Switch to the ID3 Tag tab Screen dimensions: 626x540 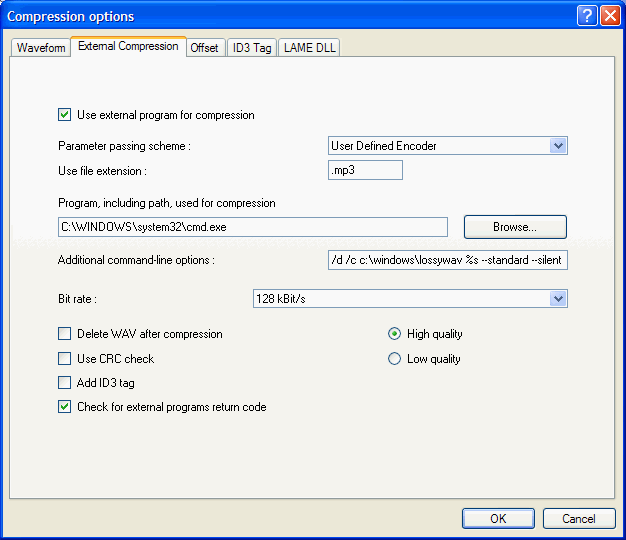click(x=251, y=48)
